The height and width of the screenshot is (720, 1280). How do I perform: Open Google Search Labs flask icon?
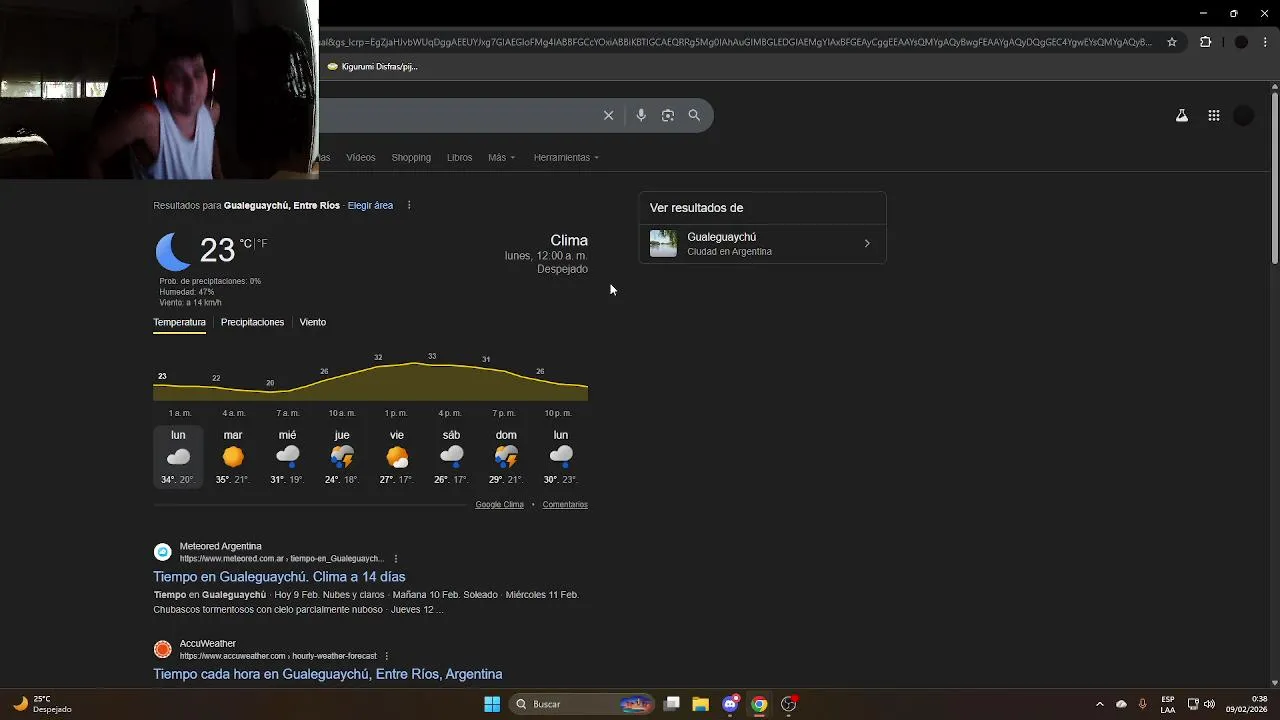[1181, 116]
